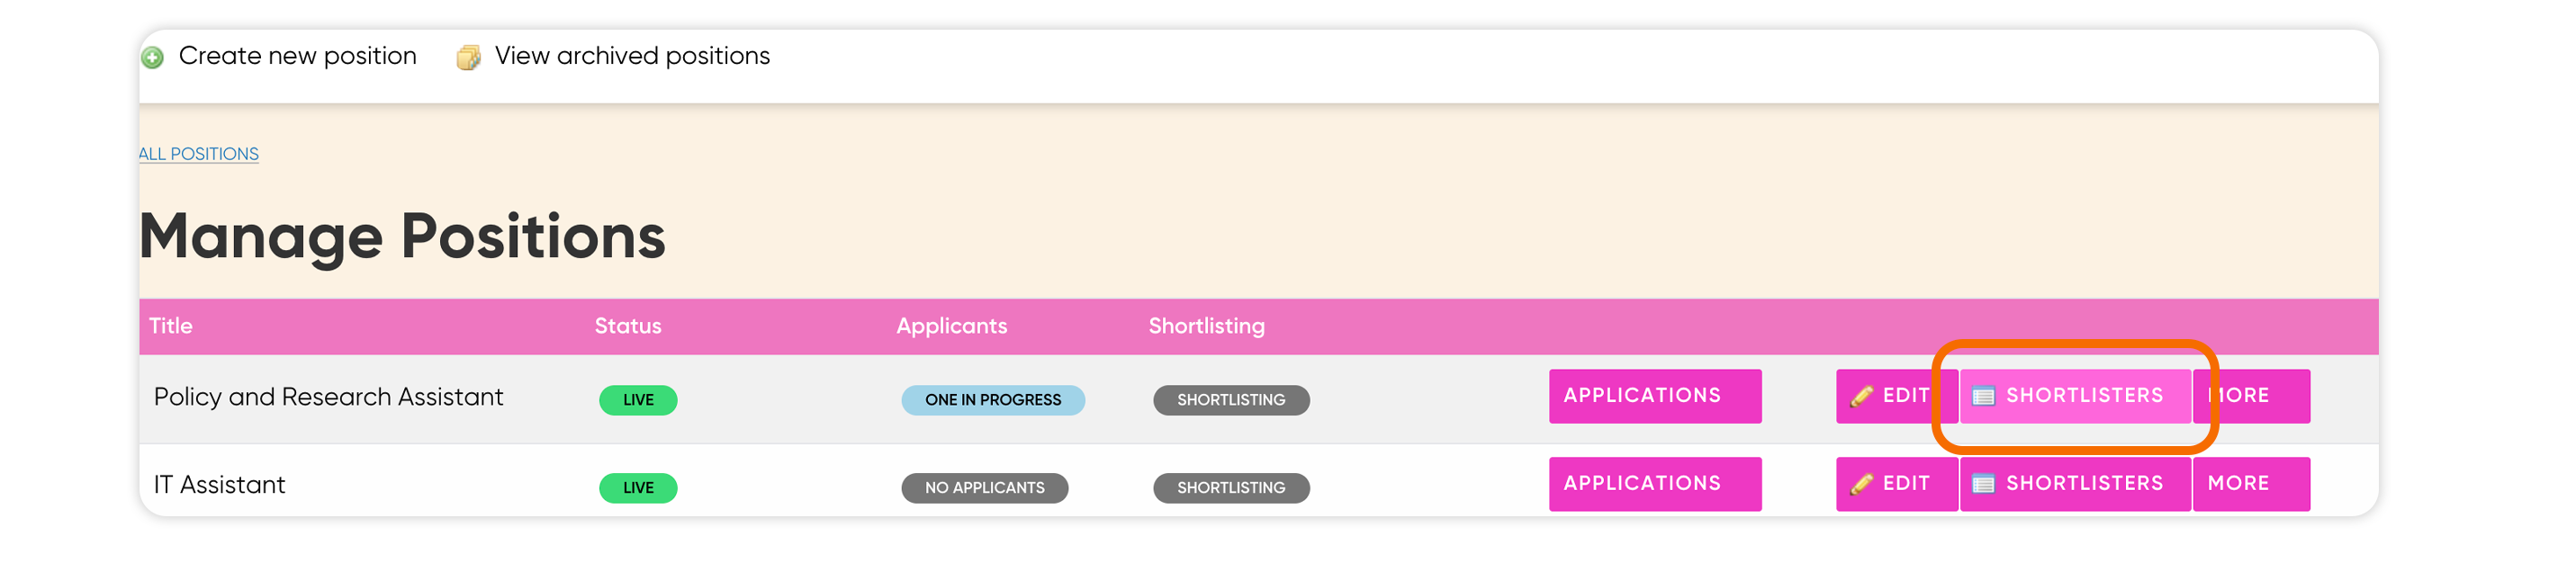Open Create new position link
2576x581 pixels.
pyautogui.click(x=297, y=56)
